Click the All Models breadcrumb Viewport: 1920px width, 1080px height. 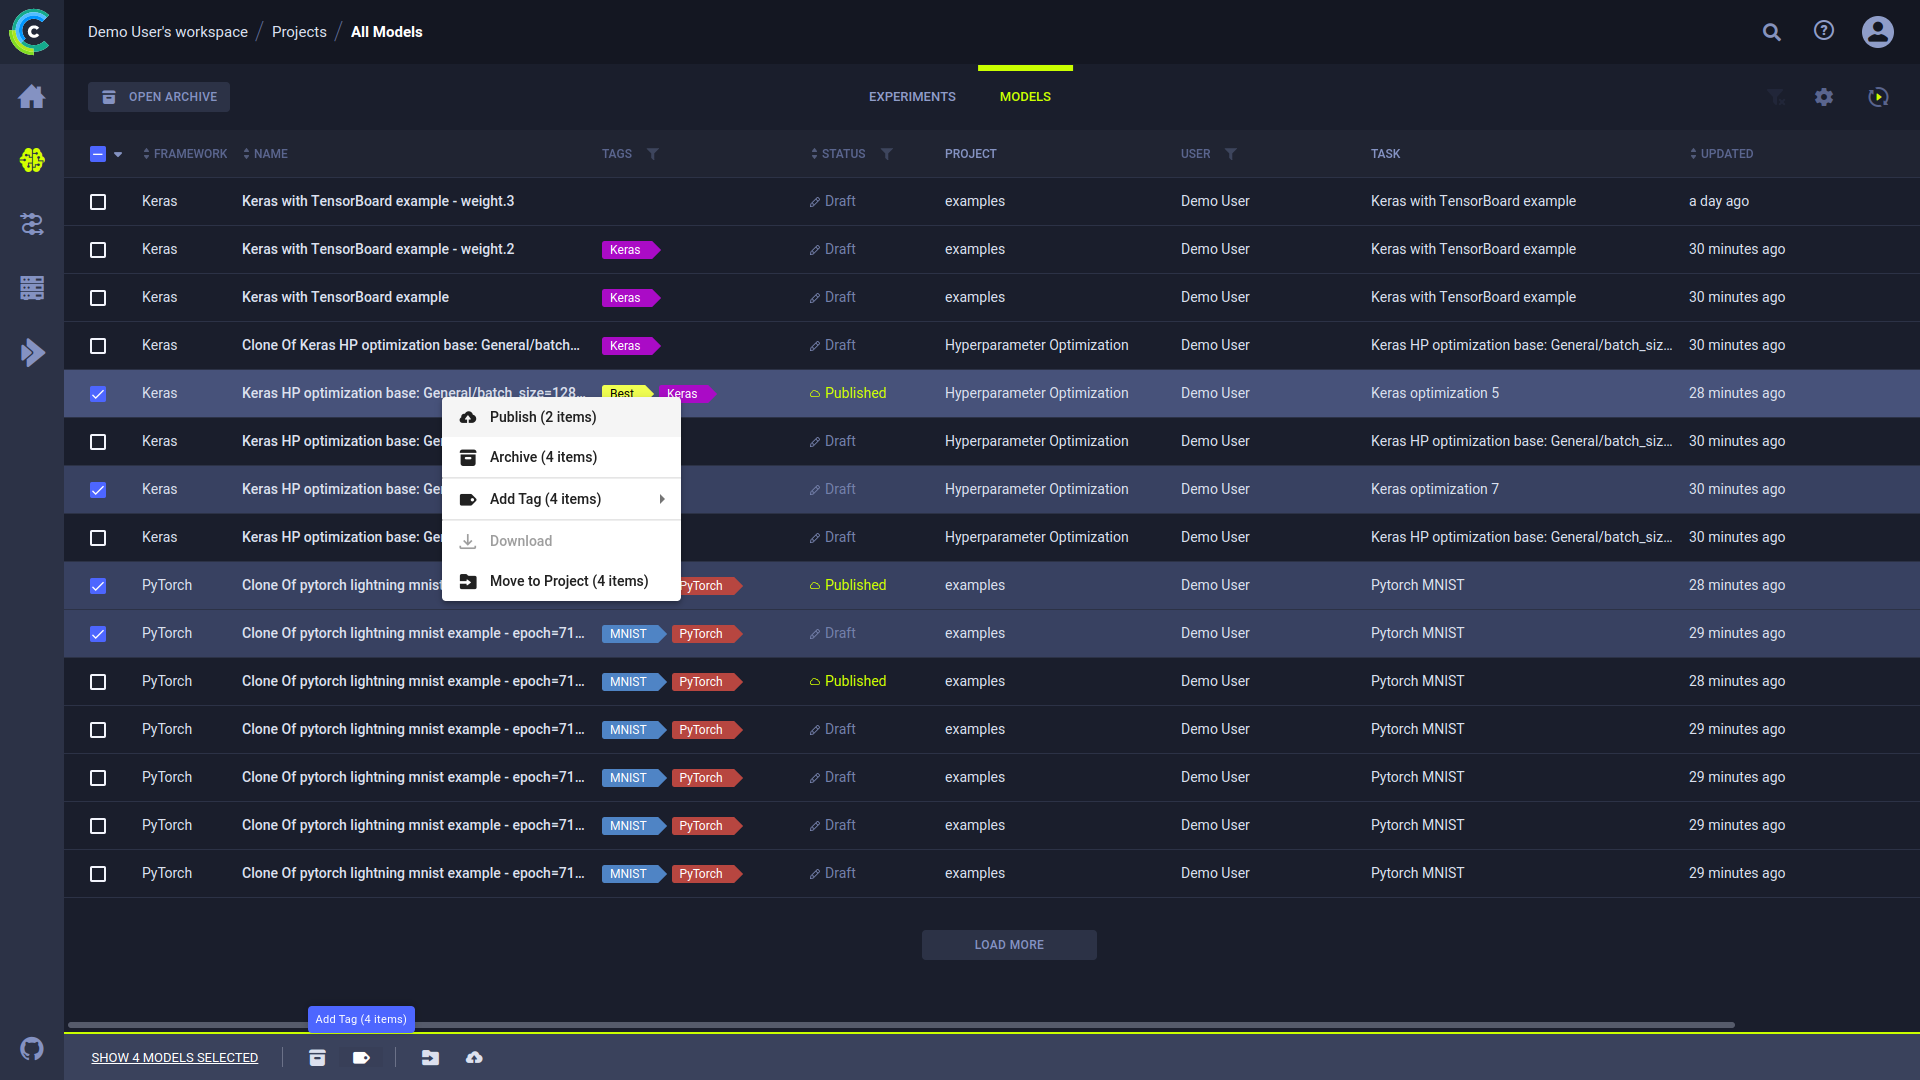coord(387,32)
